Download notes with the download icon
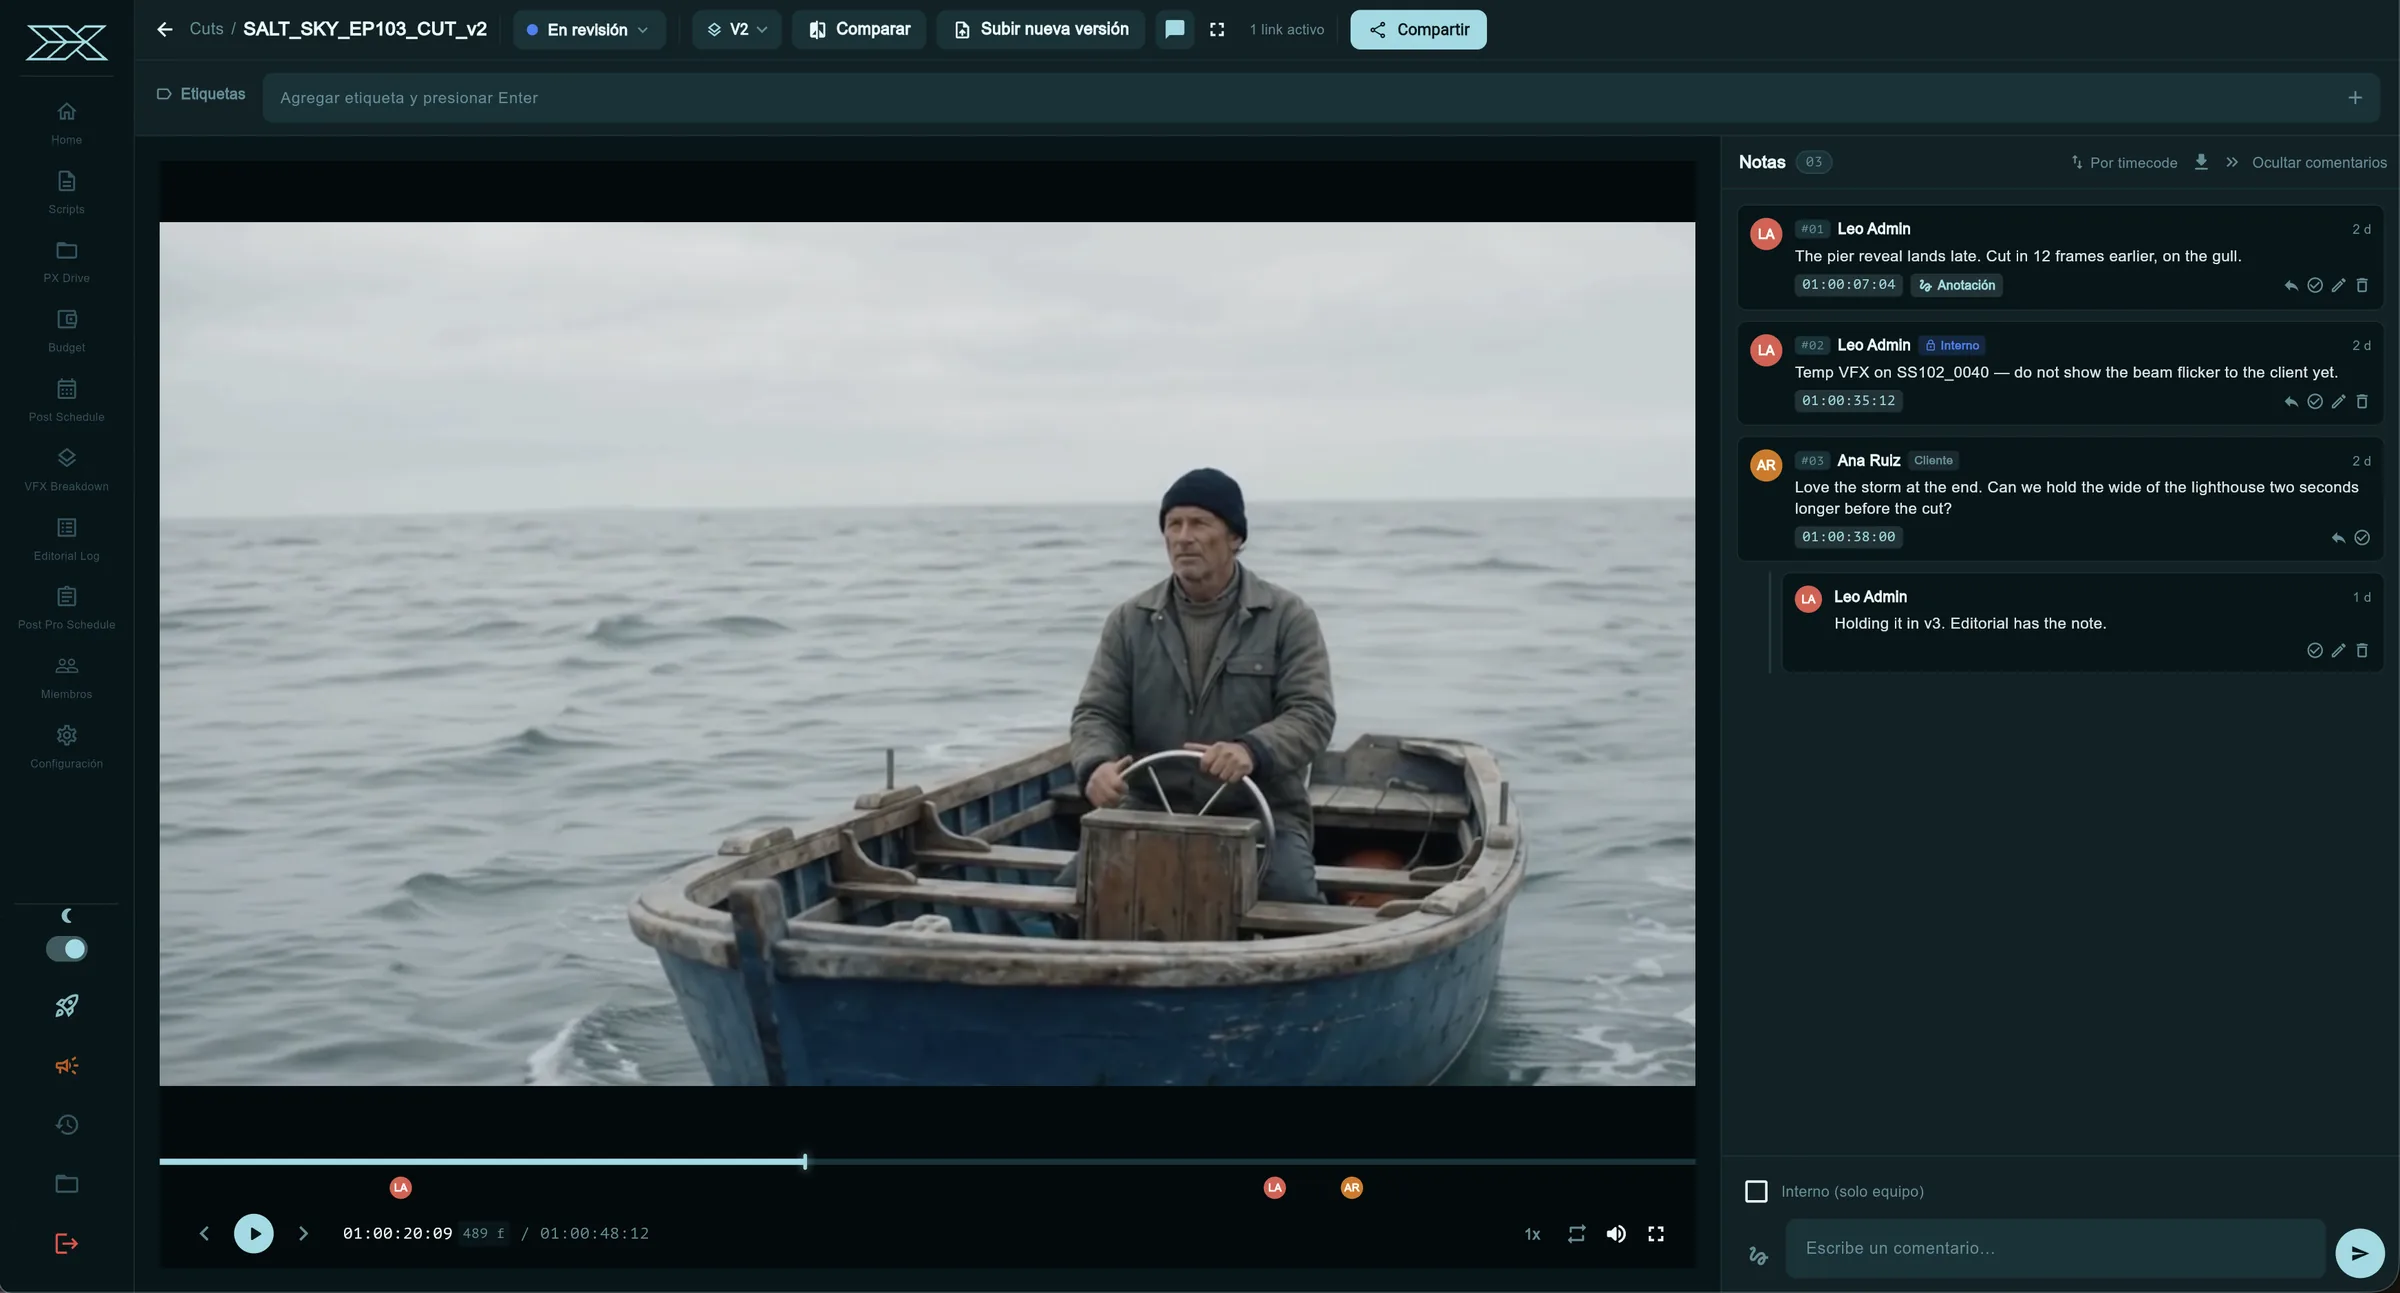The image size is (2400, 1293). point(2201,162)
